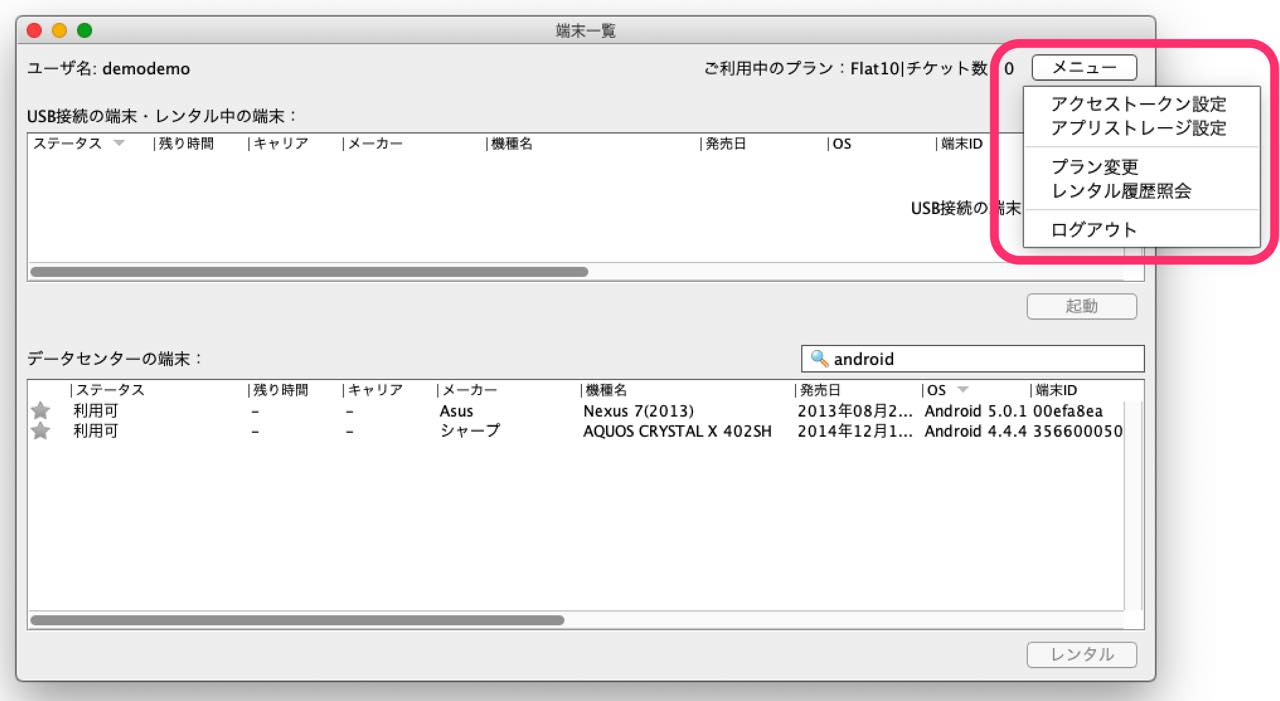Click the USB接続の端末・レンタル中の端末： label
The image size is (1280, 701).
pyautogui.click(x=162, y=116)
